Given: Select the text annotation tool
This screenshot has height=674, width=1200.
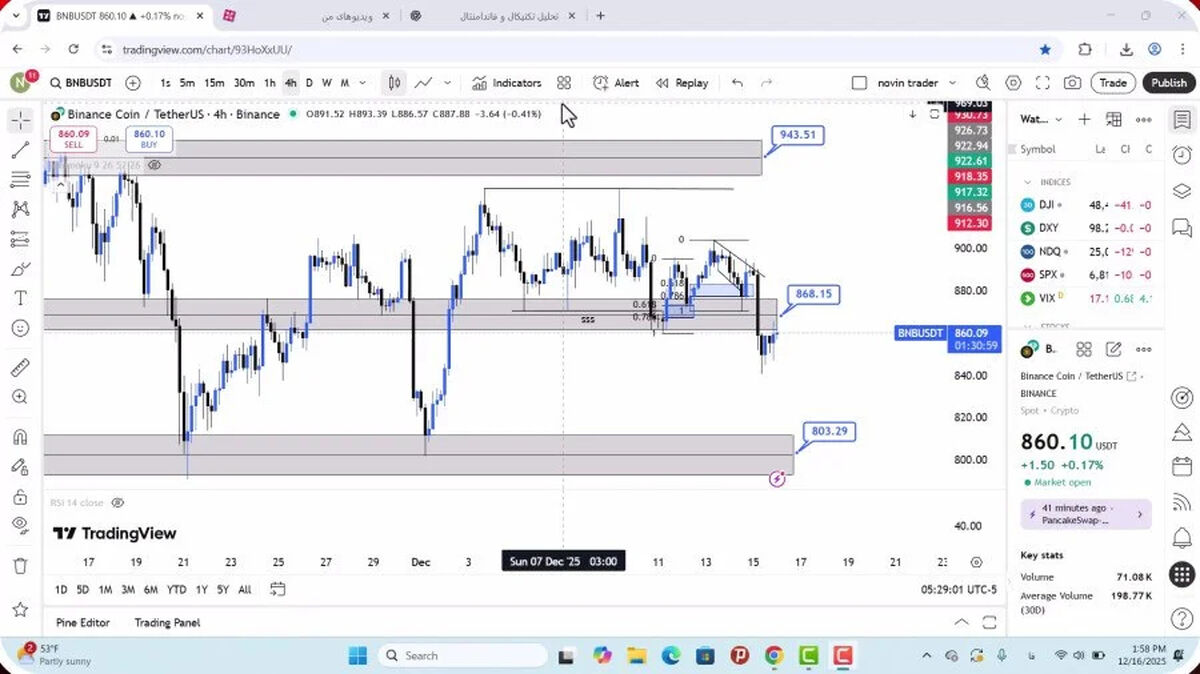Looking at the screenshot, I should pos(20,298).
